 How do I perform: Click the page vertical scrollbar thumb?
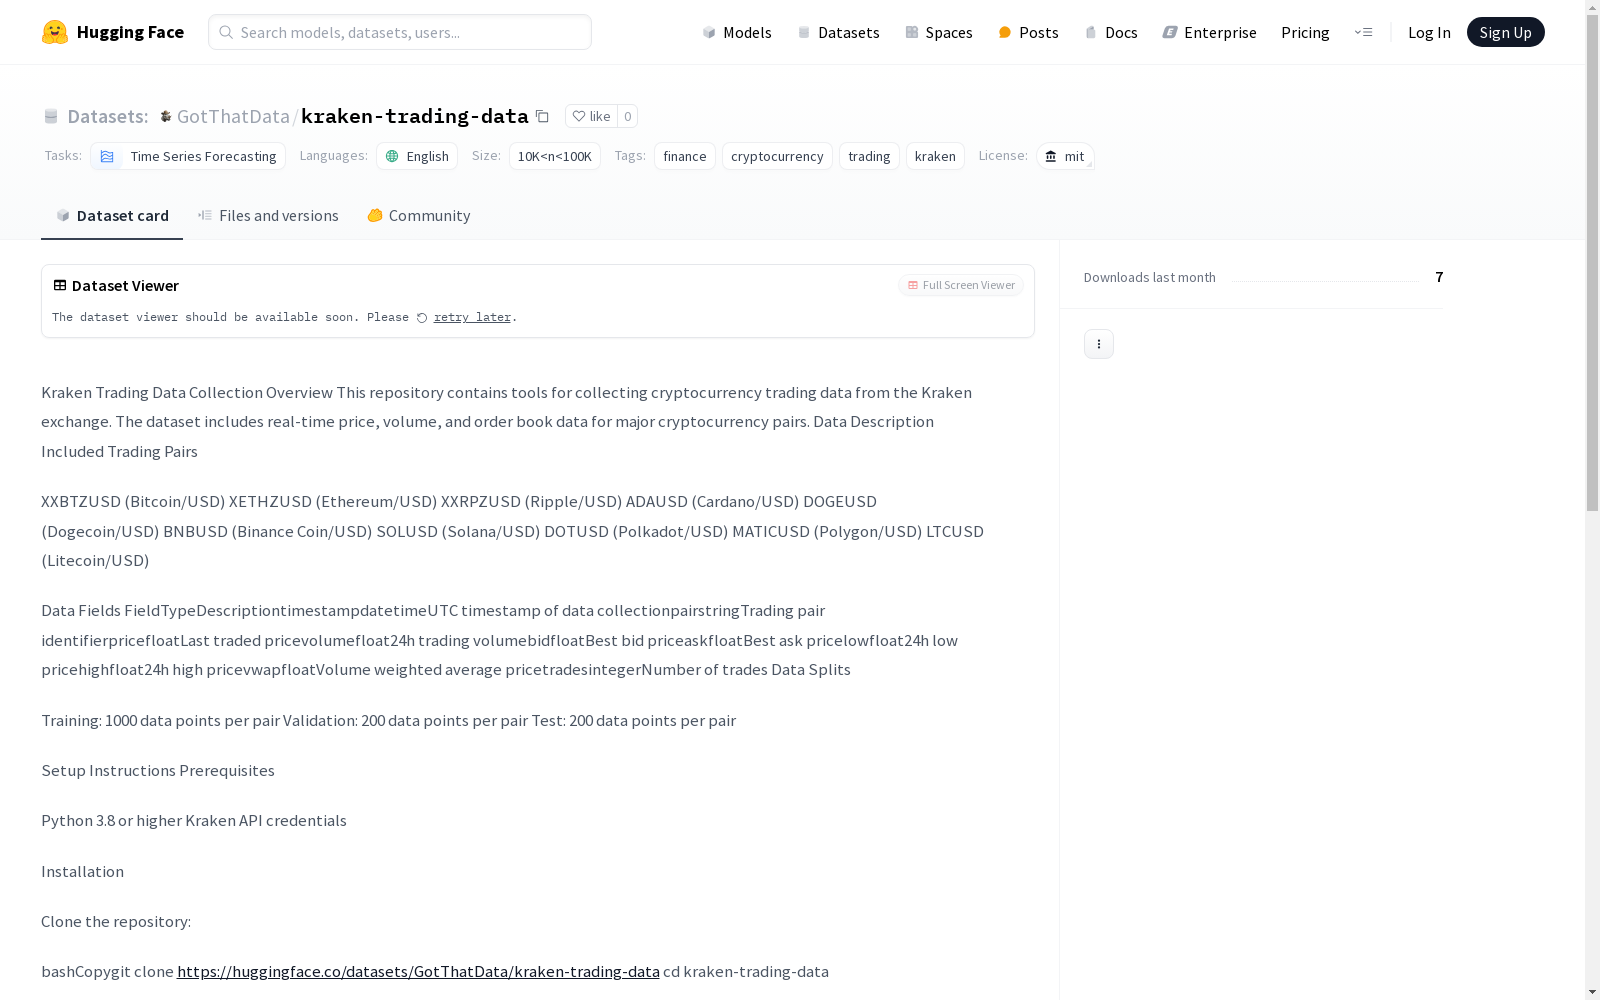(1592, 263)
